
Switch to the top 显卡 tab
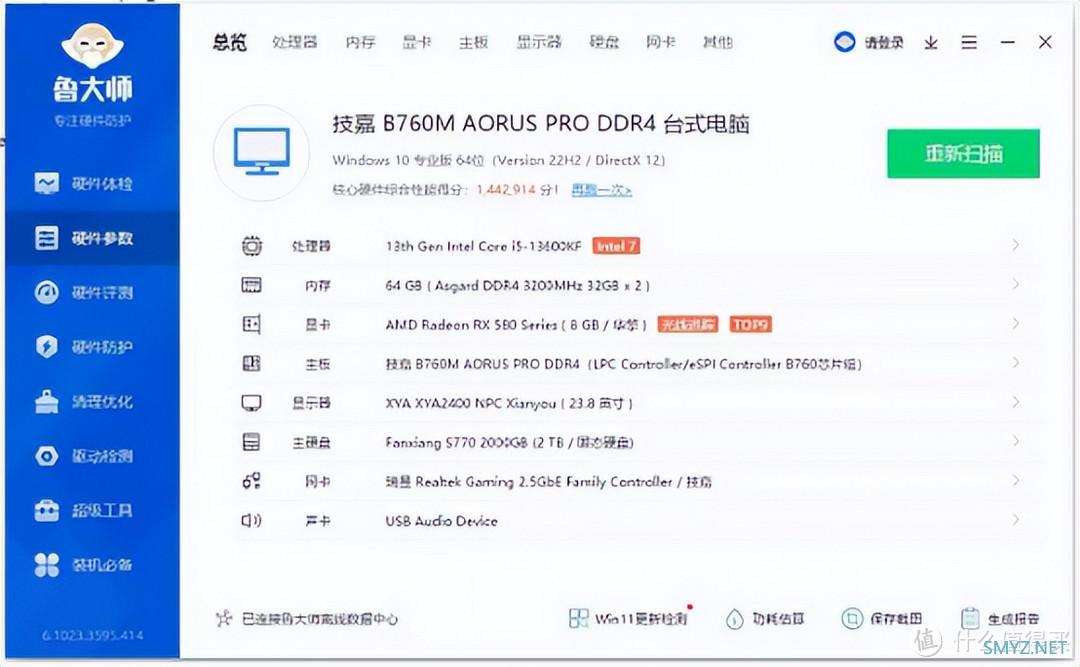(x=417, y=42)
